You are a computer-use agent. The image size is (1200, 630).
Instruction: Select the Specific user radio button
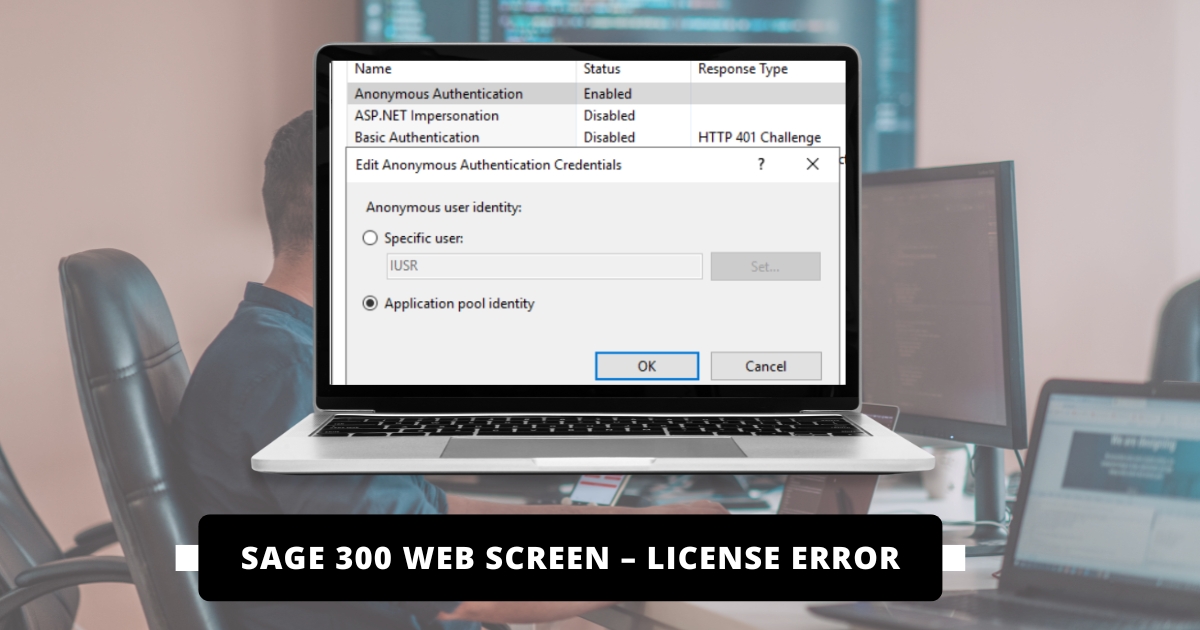tap(370, 238)
